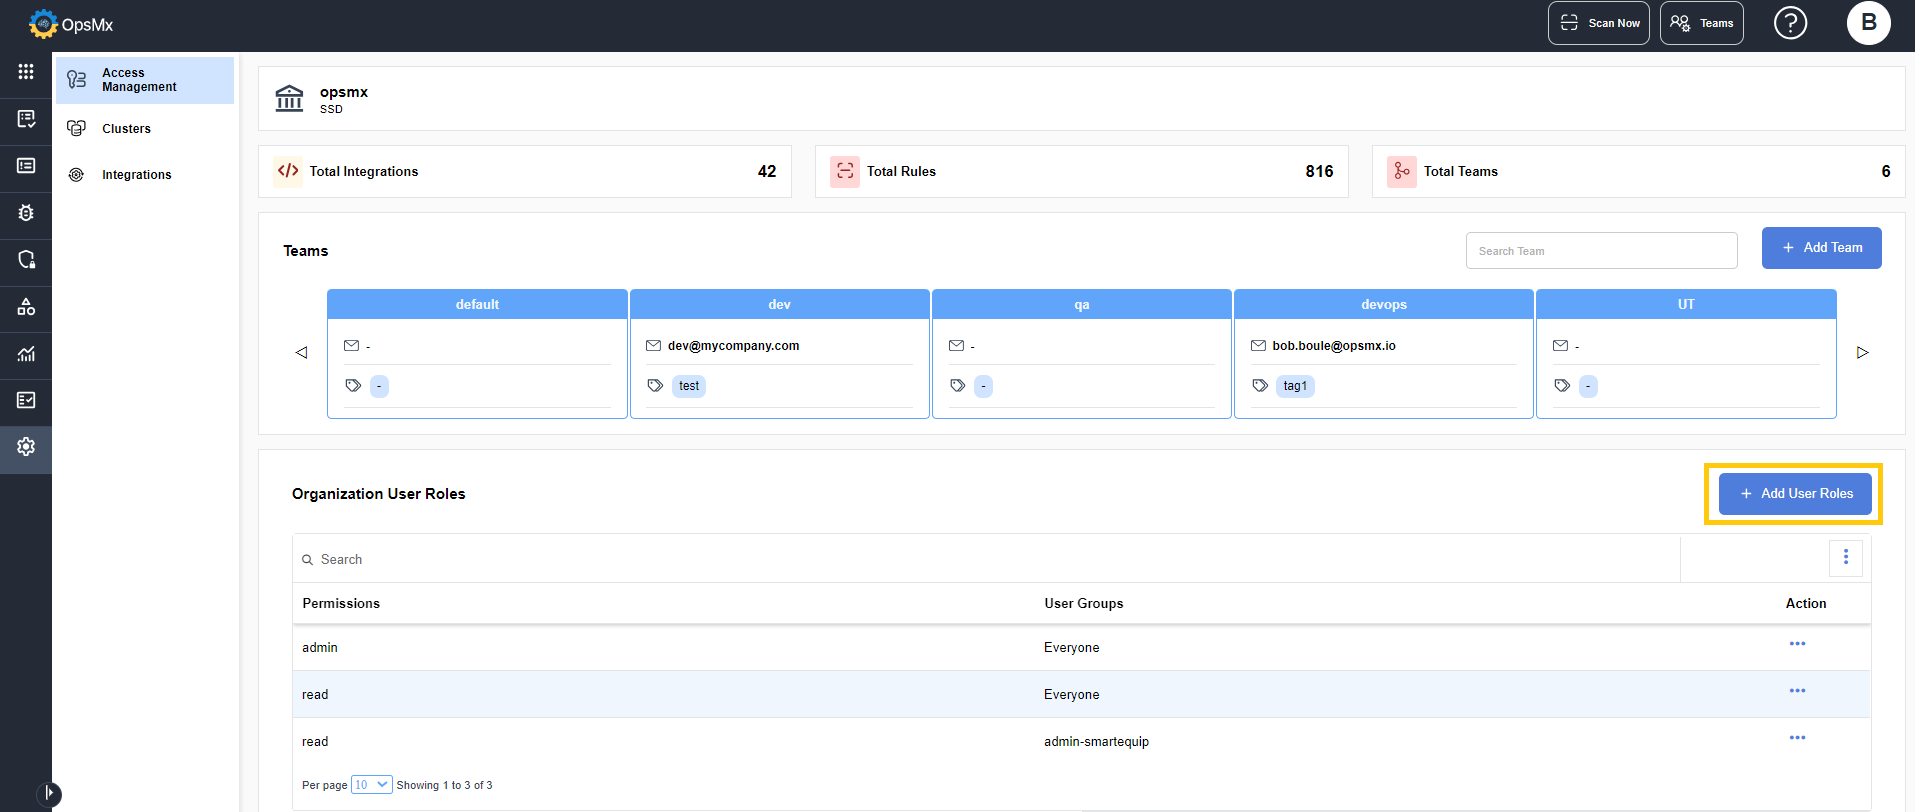Expand the collapsed sidebar arrow toggle

[x=49, y=794]
